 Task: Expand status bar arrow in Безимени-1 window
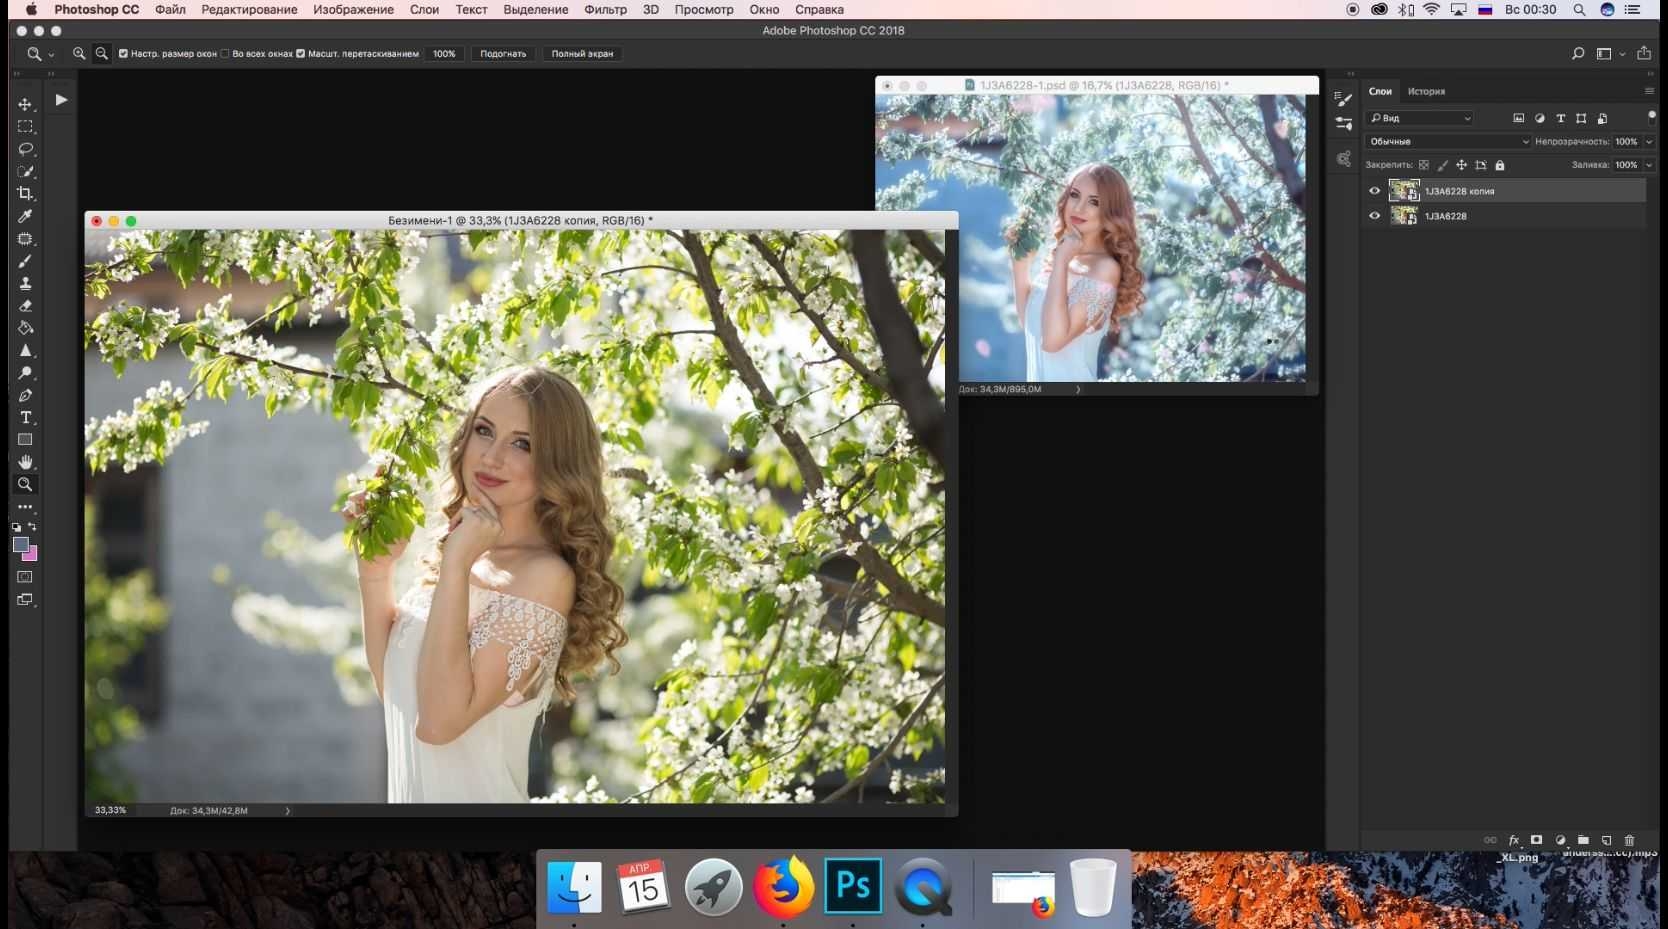[x=287, y=811]
